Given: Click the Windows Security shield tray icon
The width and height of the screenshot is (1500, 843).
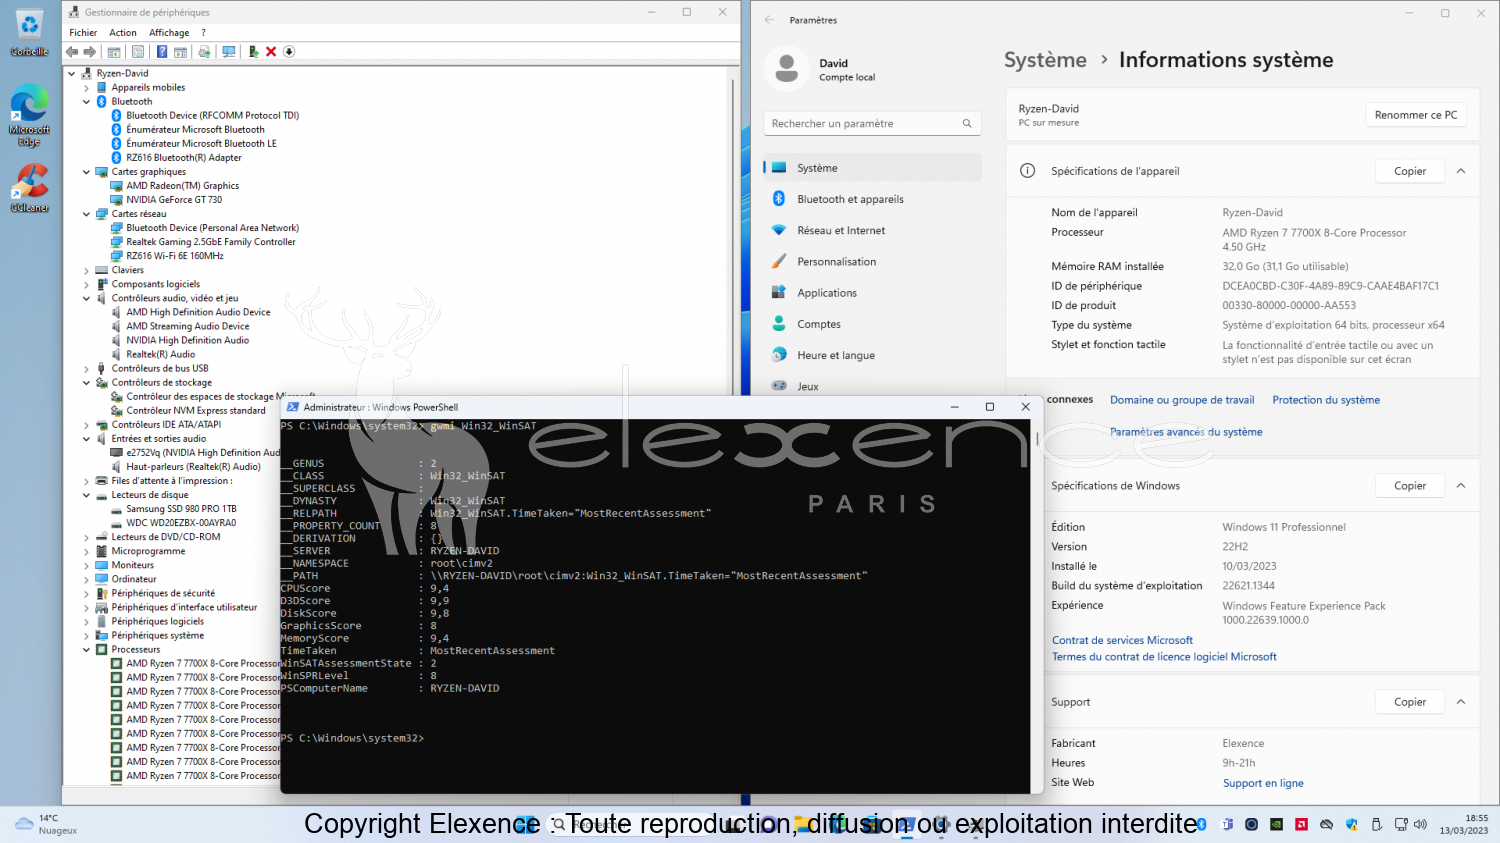Looking at the screenshot, I should point(1352,825).
